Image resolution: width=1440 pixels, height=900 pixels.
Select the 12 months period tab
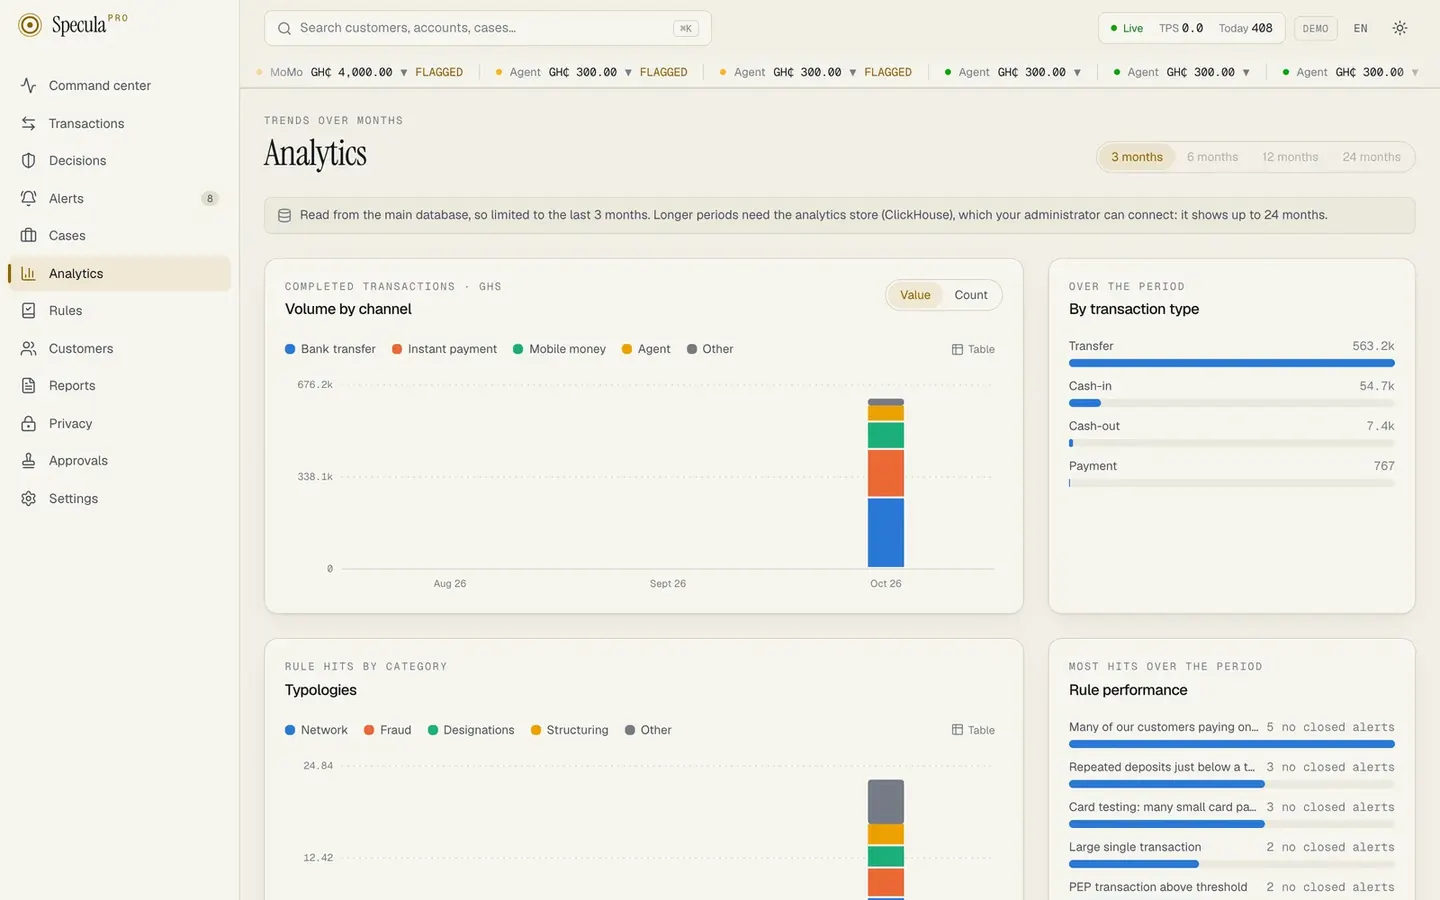1290,157
